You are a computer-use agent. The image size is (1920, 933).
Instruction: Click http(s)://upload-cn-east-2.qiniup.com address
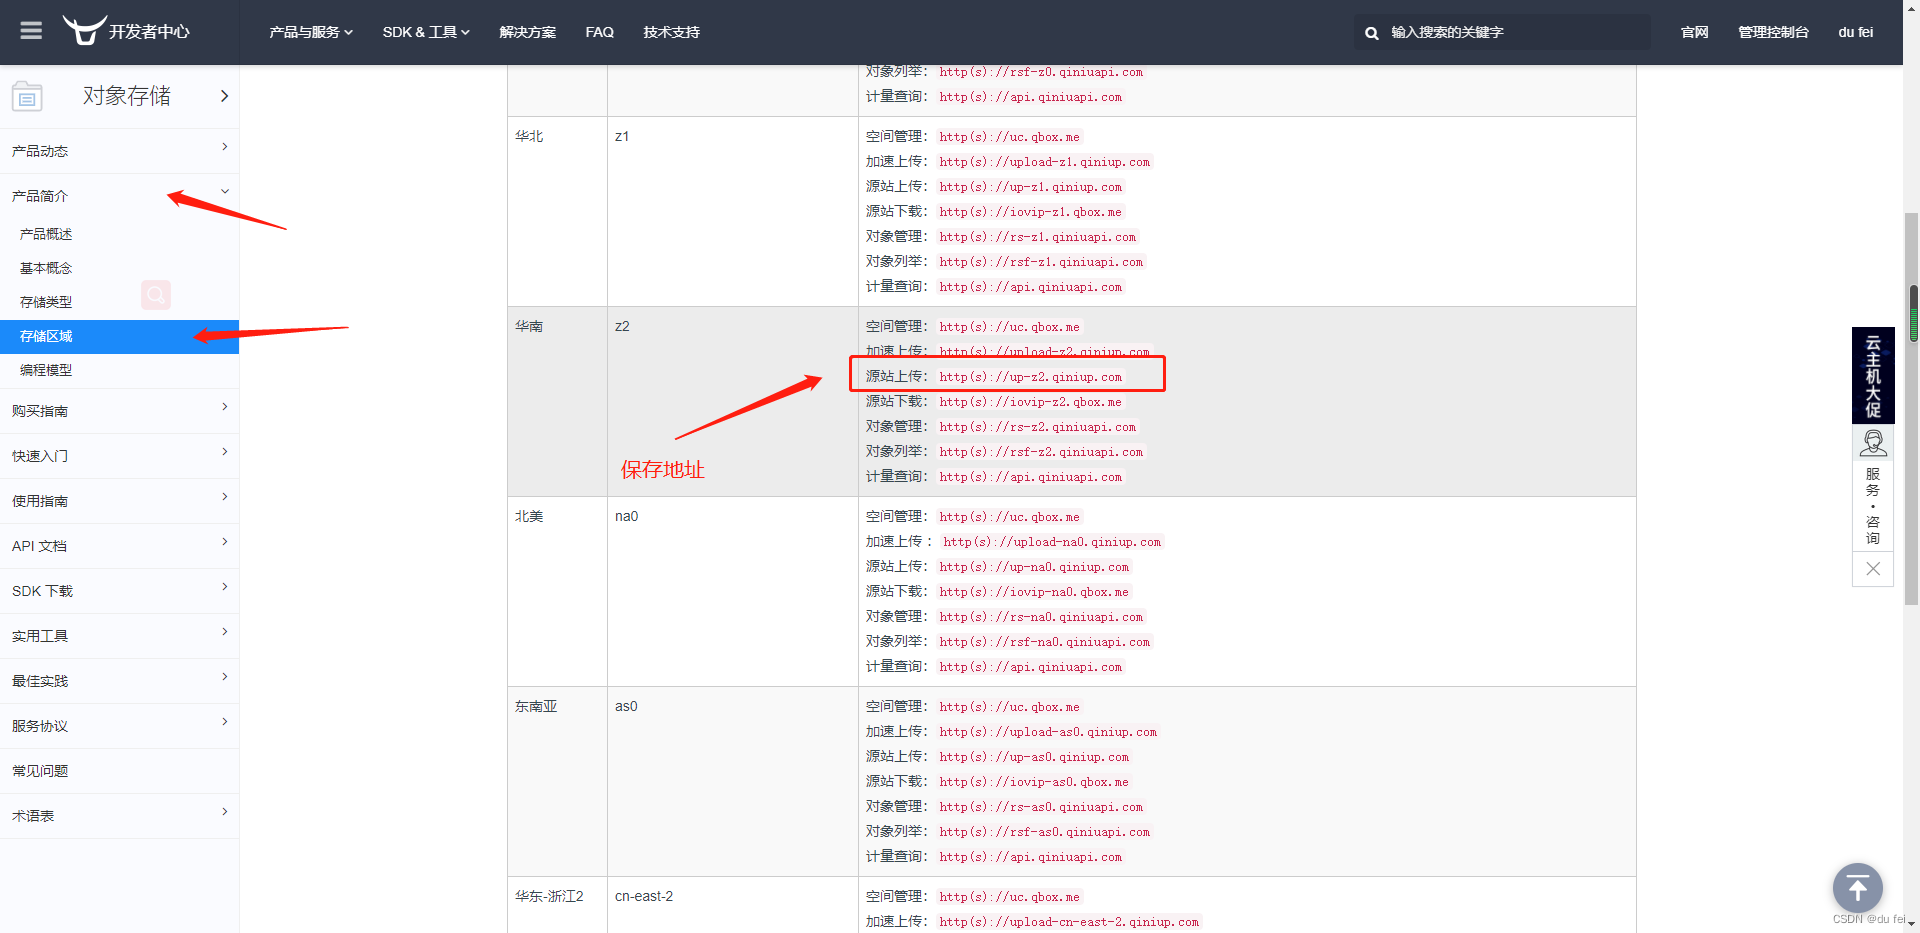tap(1069, 922)
